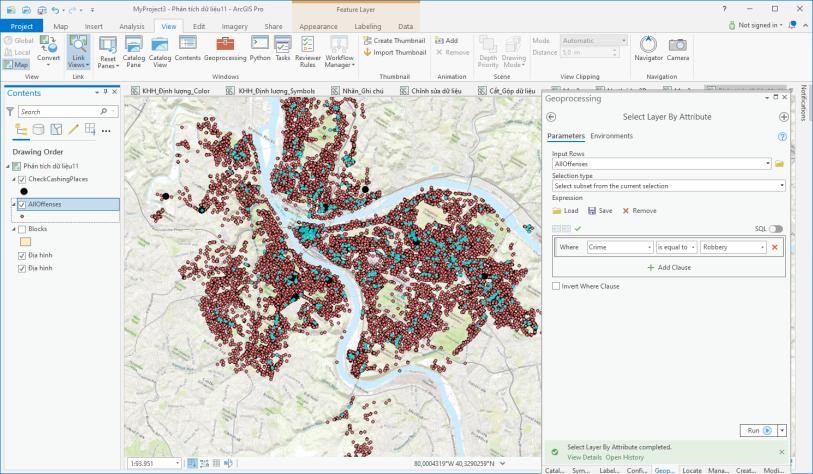Image resolution: width=813 pixels, height=474 pixels.
Task: Go back in the Geoprocessing pane
Action: point(551,117)
